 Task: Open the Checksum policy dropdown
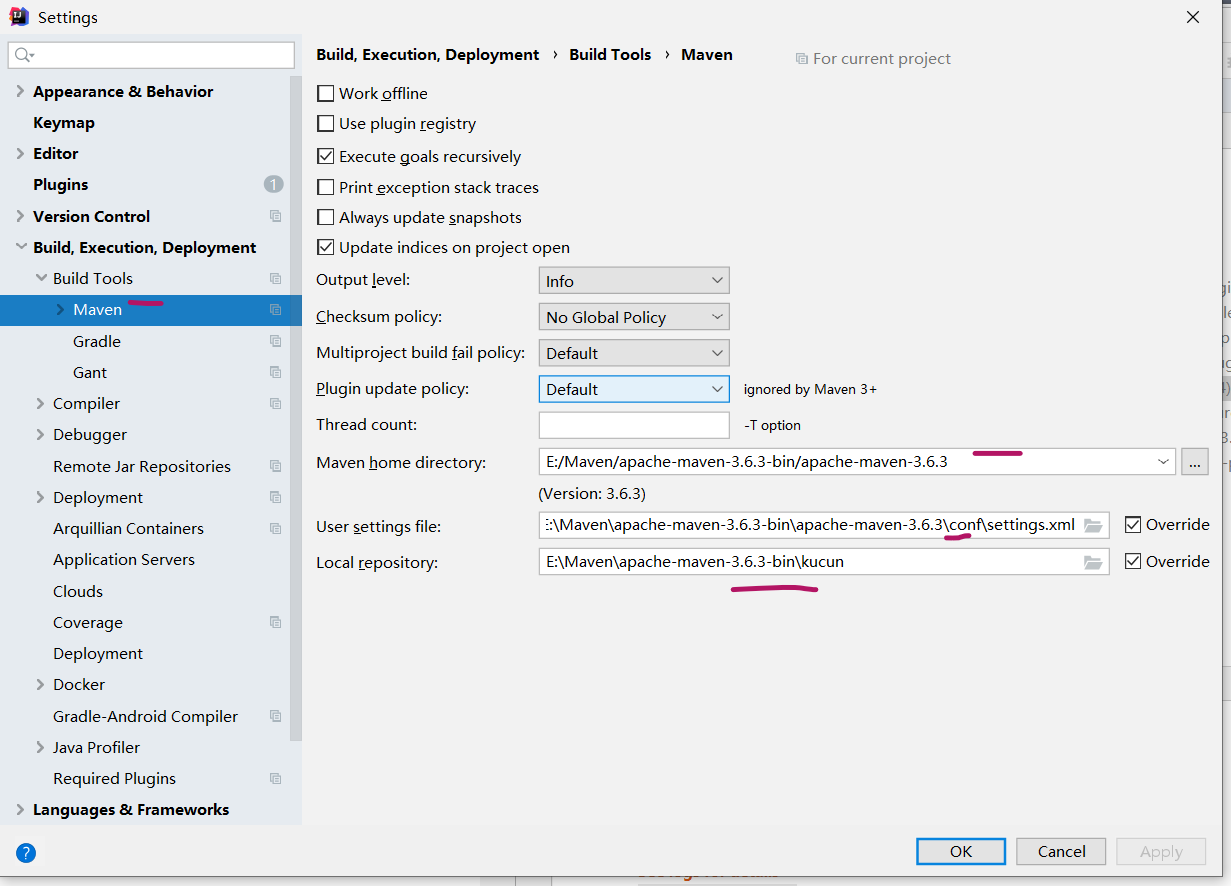point(634,317)
